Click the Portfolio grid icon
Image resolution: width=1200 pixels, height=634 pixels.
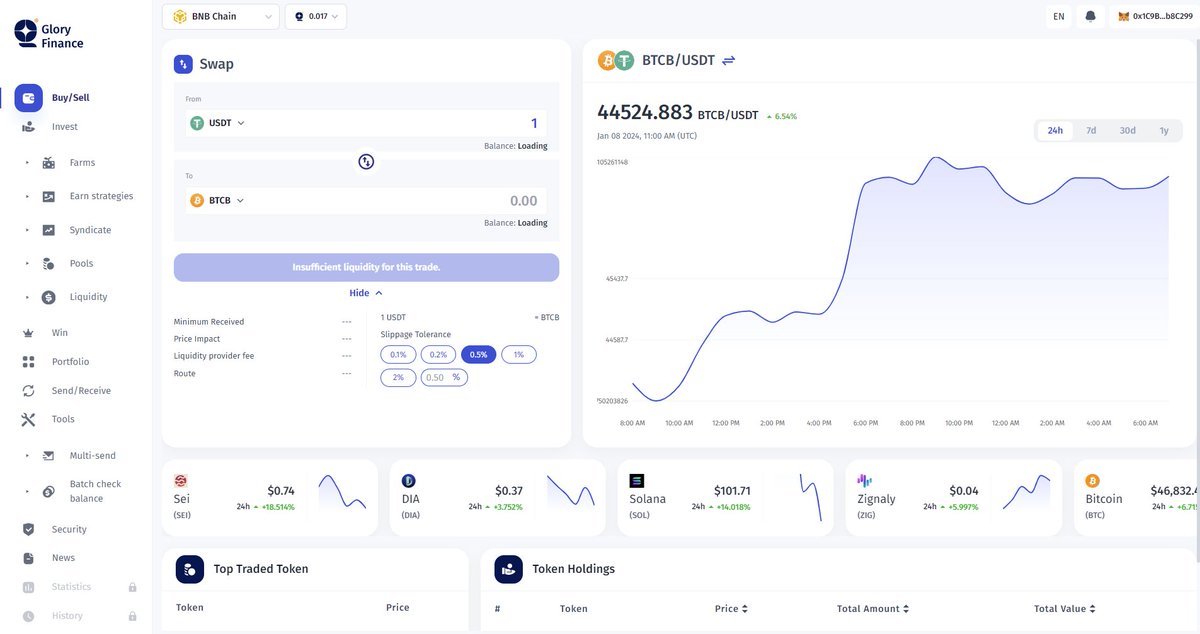coord(28,362)
